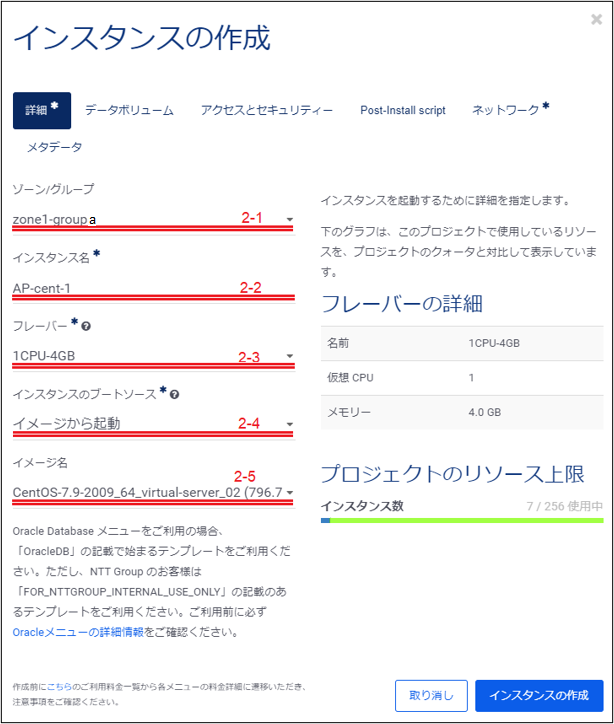Screen dimensions: 614x724
Task: Click help icon next to インスタンスのブートソース
Action: [x=175, y=395]
